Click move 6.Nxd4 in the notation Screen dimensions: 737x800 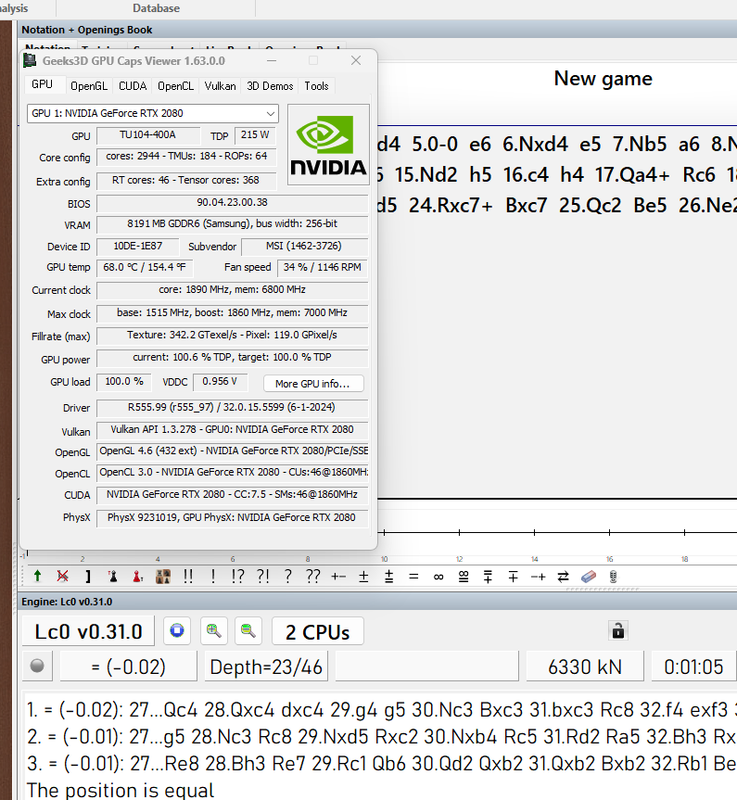click(535, 144)
